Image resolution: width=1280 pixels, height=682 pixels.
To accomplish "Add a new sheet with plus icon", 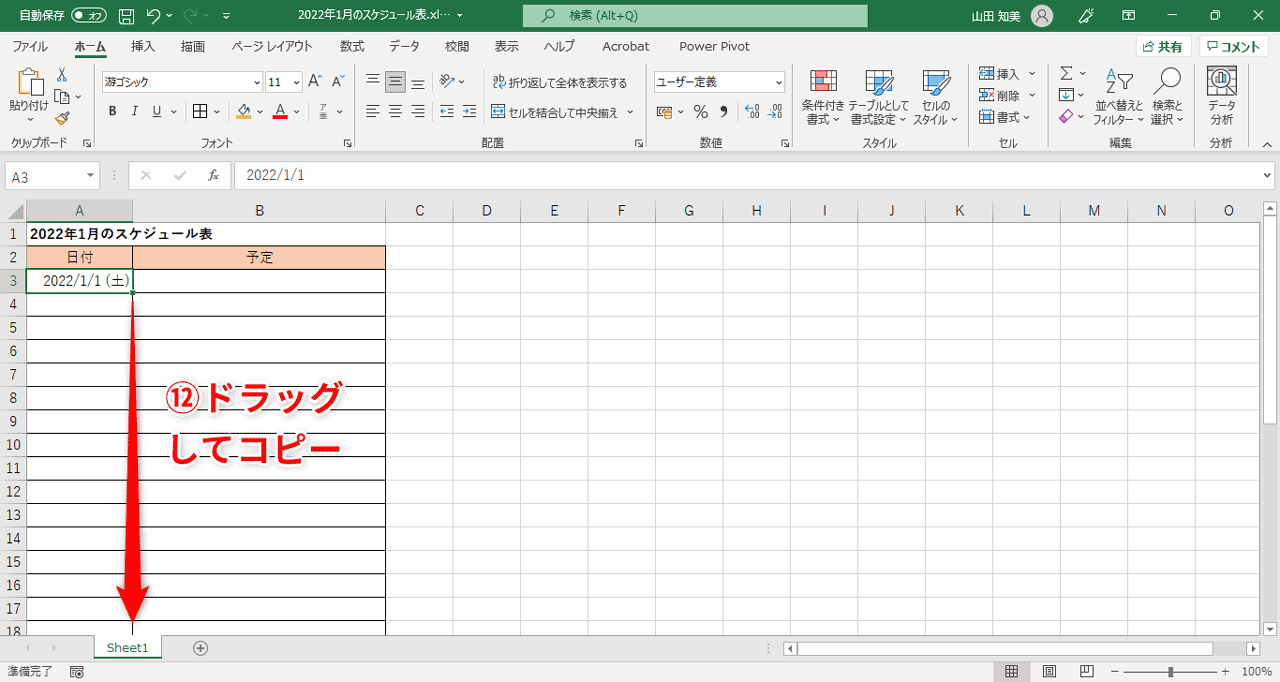I will point(200,648).
